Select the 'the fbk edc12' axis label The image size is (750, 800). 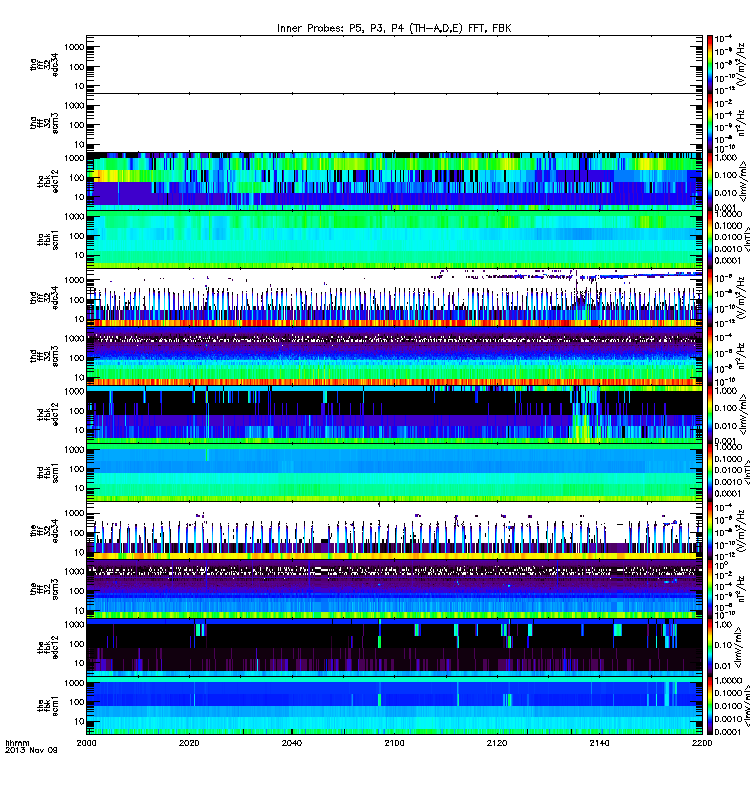[48, 647]
